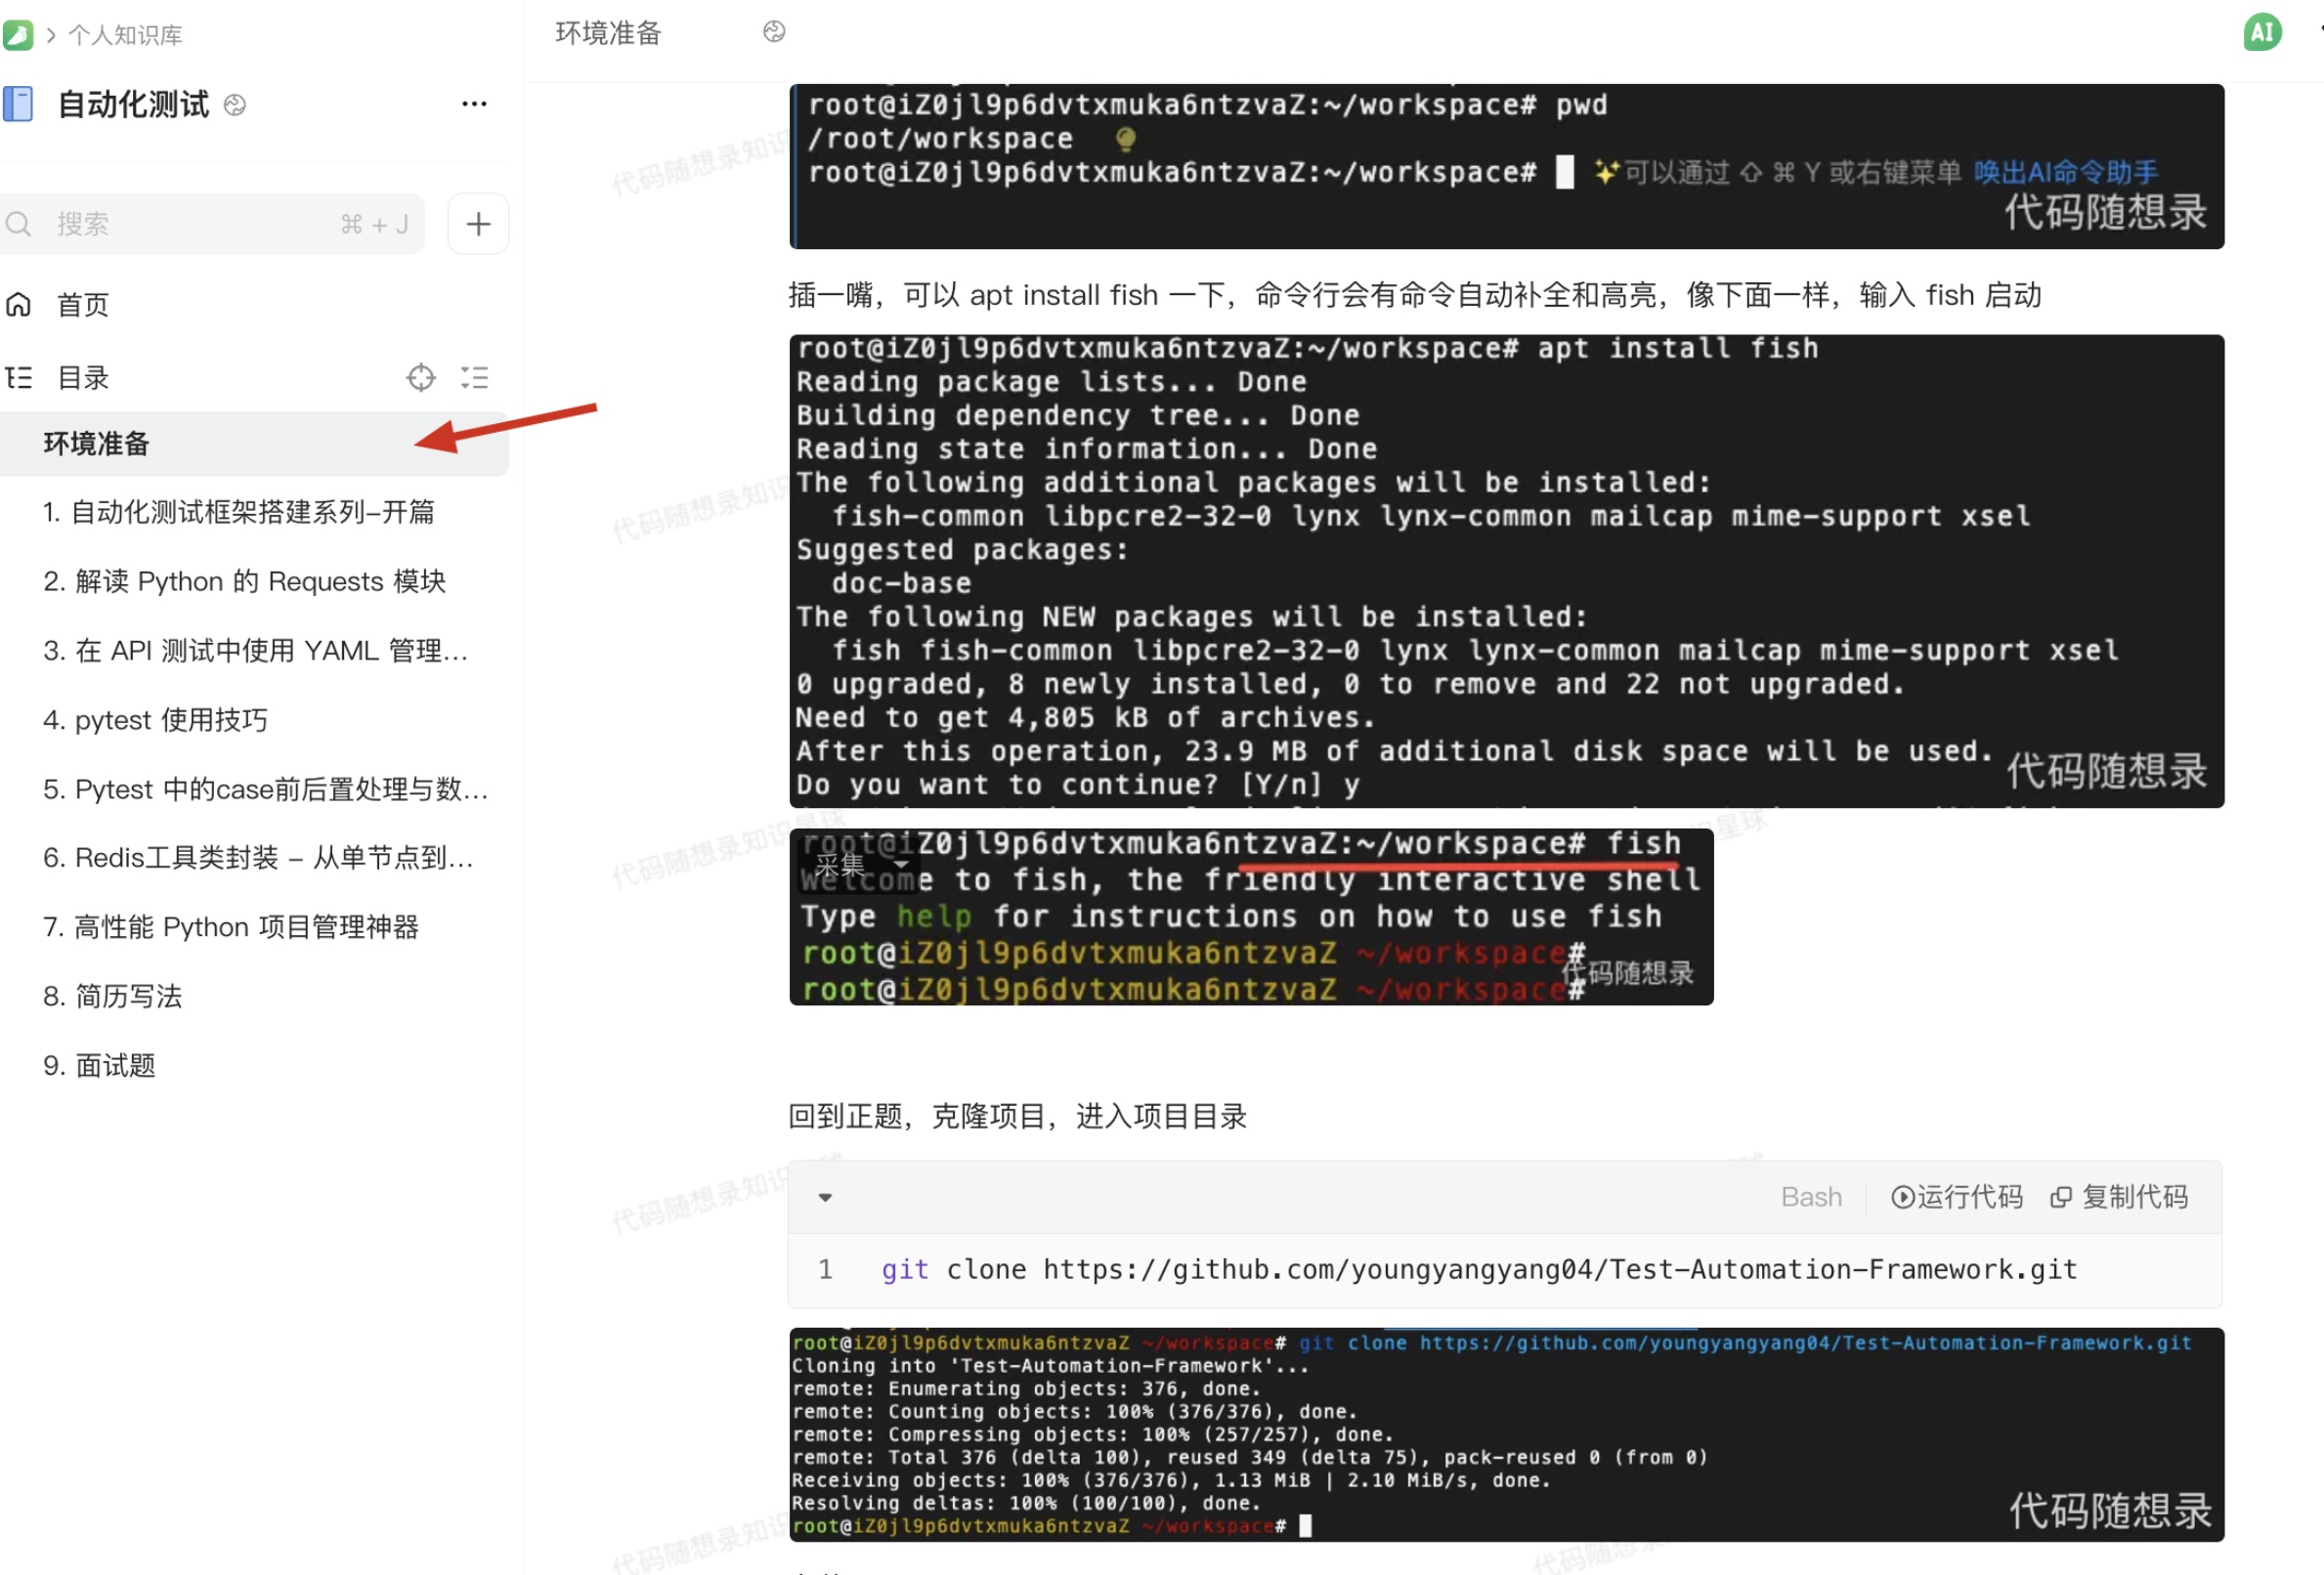The width and height of the screenshot is (2324, 1575).
Task: Click 复制代码 to copy the code
Action: tap(2120, 1197)
